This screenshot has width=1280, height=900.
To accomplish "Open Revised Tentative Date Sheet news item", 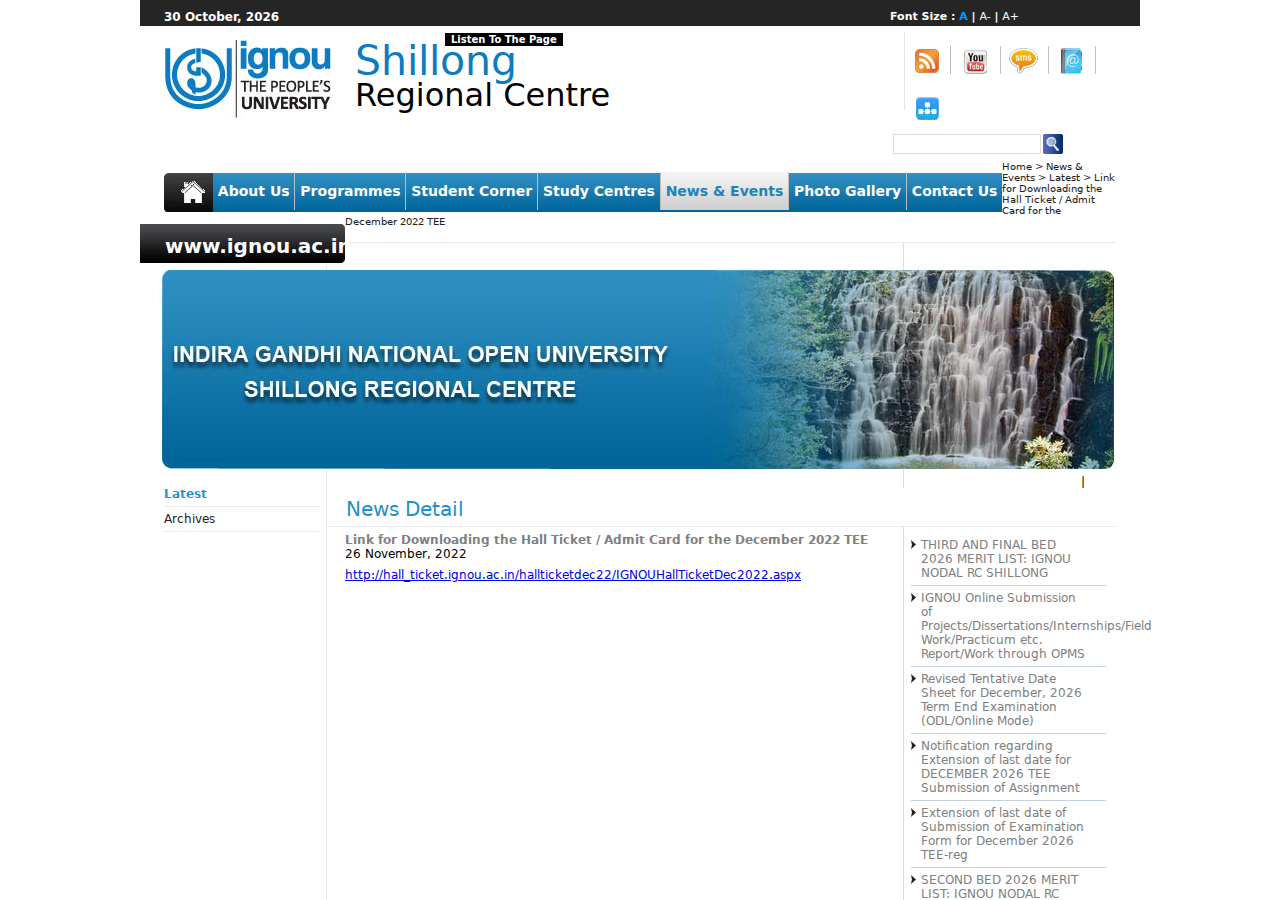I will tap(1001, 700).
